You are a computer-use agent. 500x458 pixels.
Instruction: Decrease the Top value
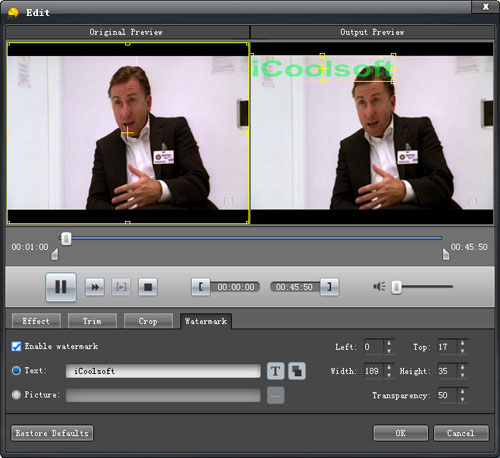(462, 350)
